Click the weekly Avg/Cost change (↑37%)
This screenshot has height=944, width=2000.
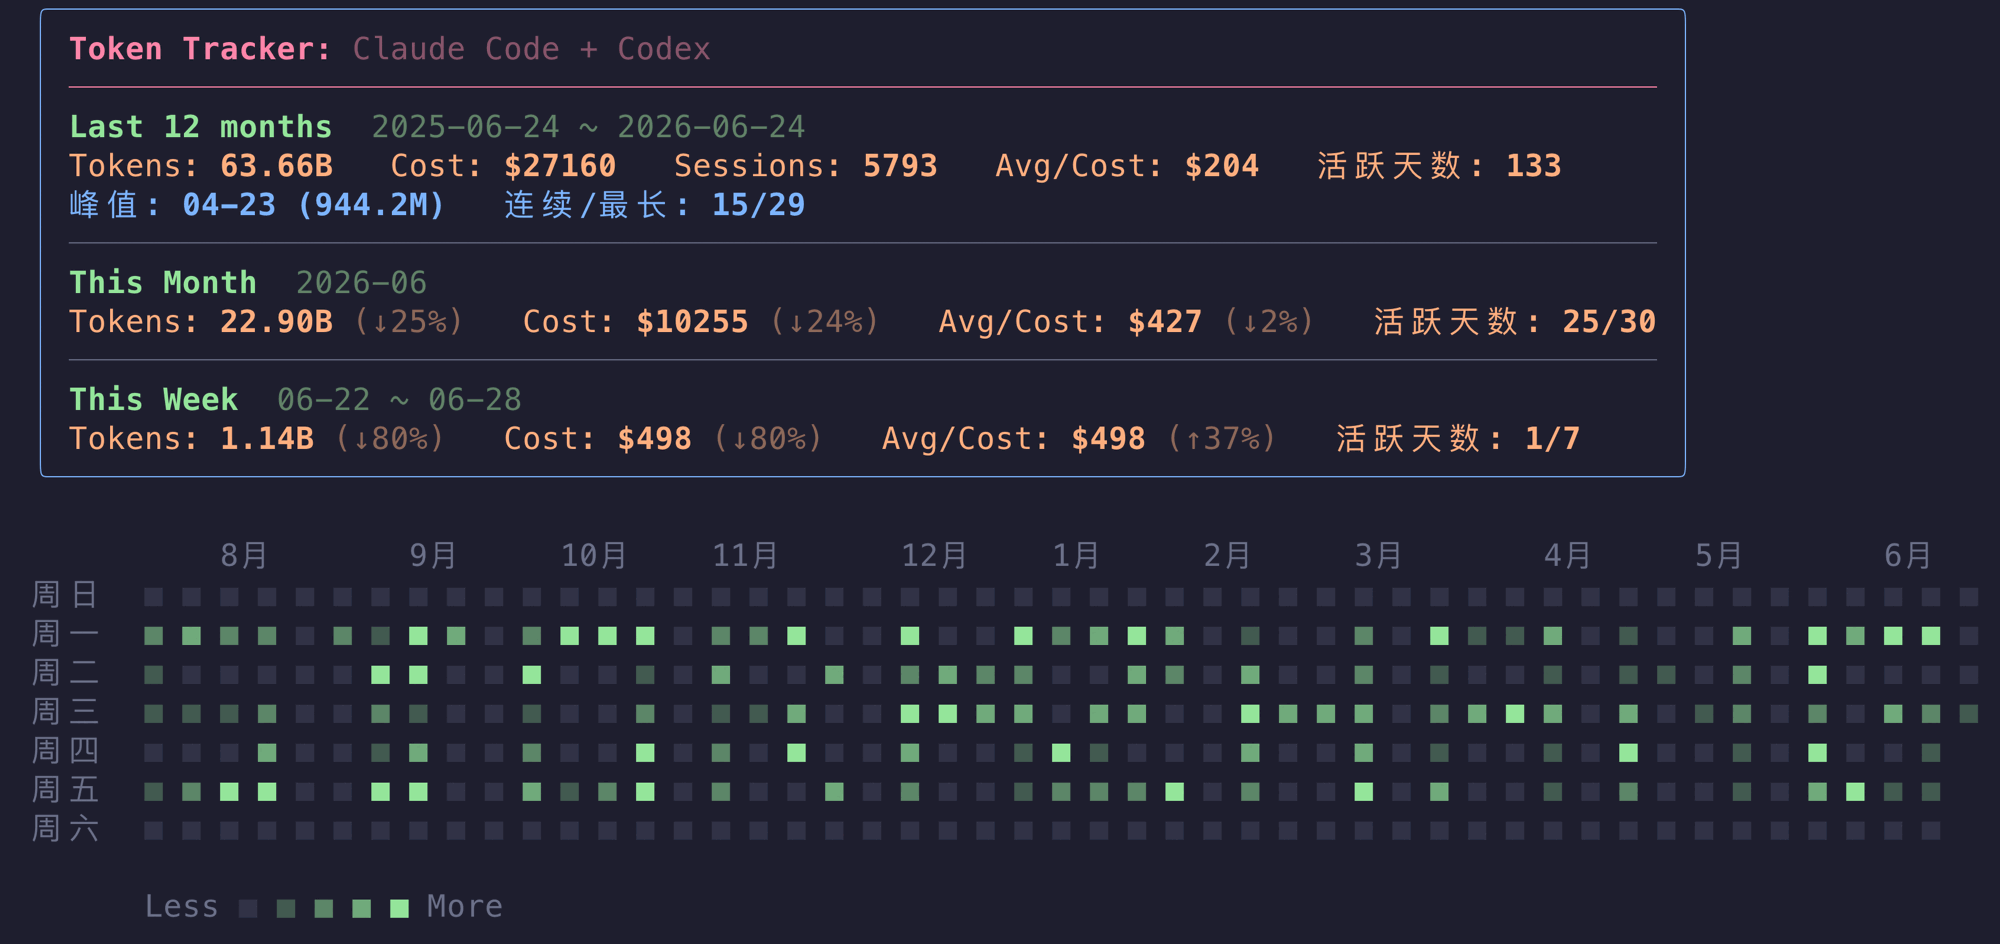(1222, 439)
